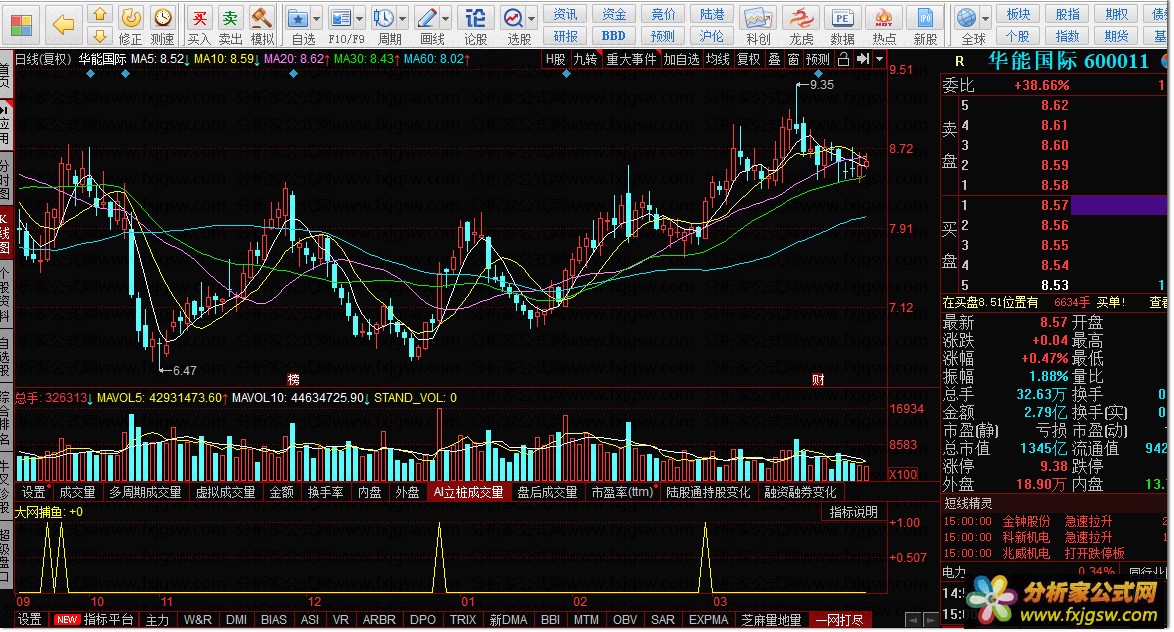Select the 一网打尽 indicator tab

click(x=839, y=620)
